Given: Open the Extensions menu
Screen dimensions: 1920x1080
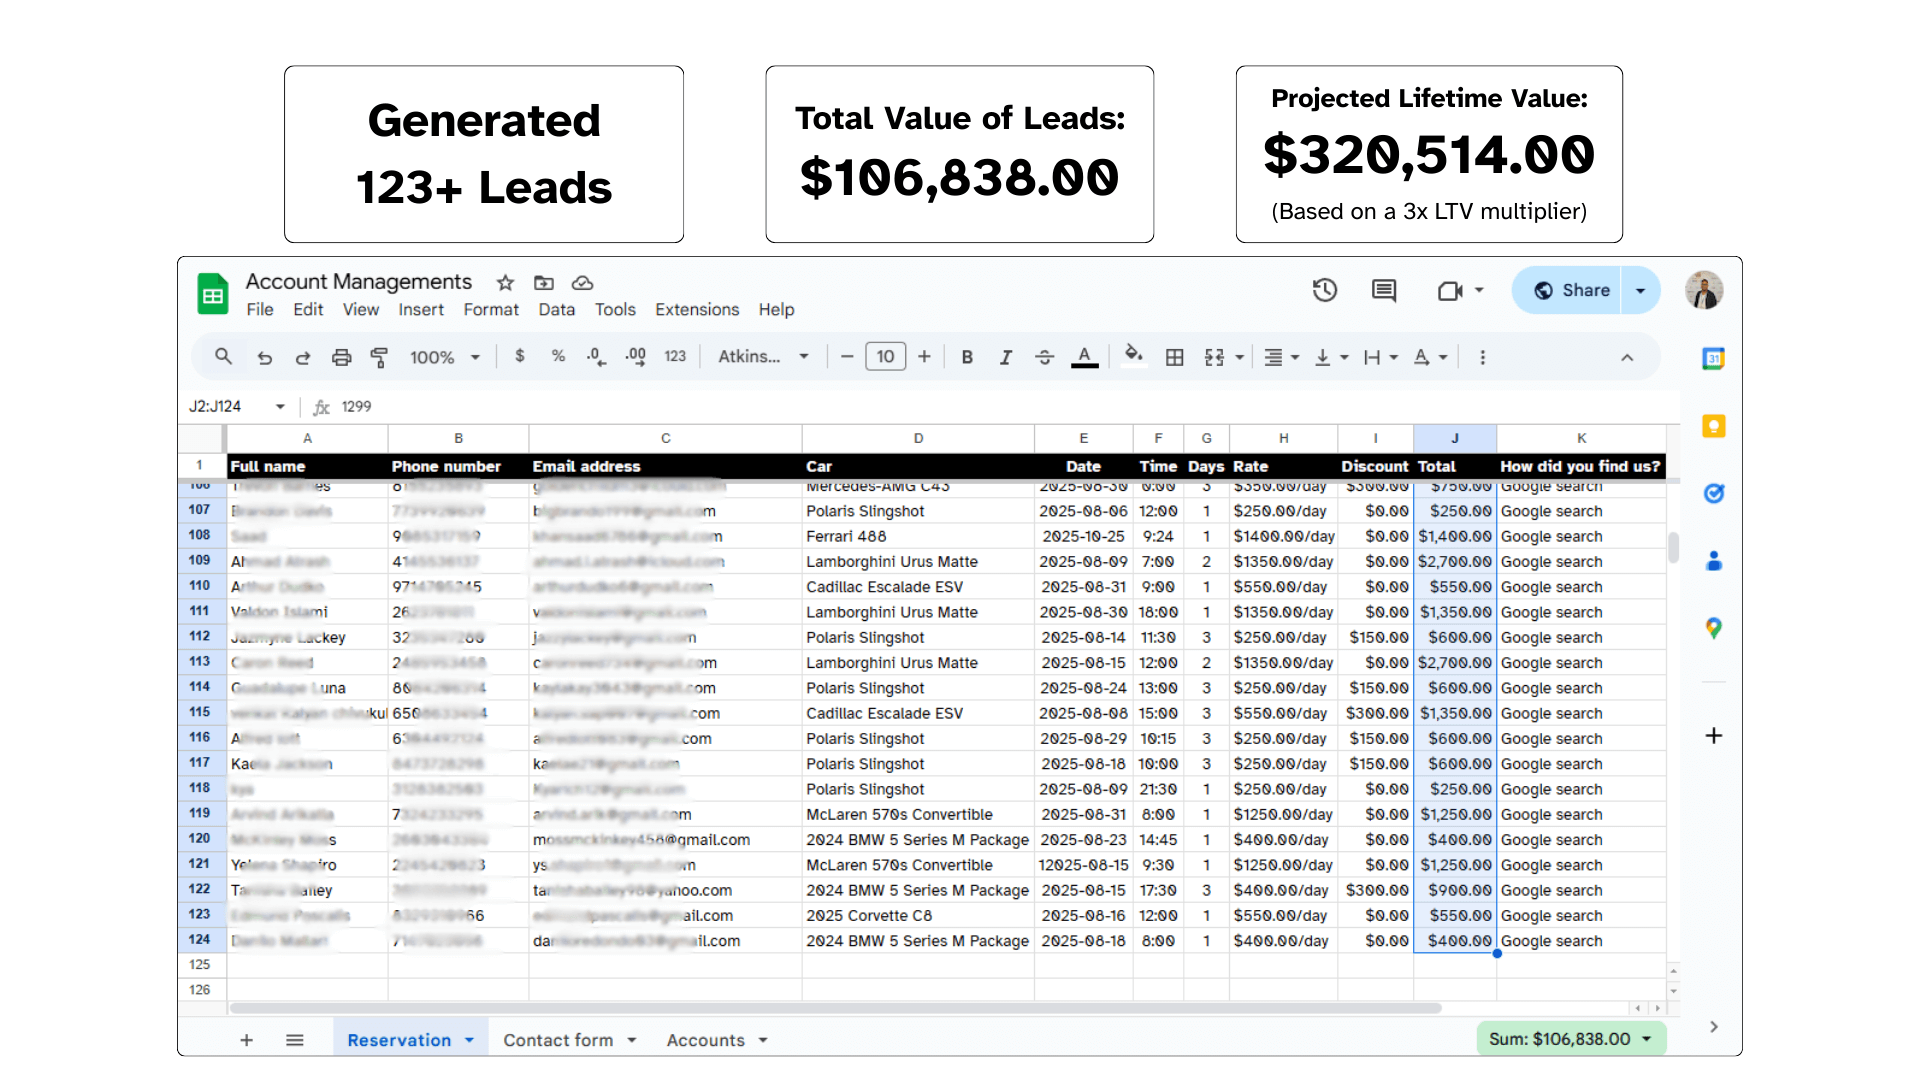Looking at the screenshot, I should pos(697,310).
